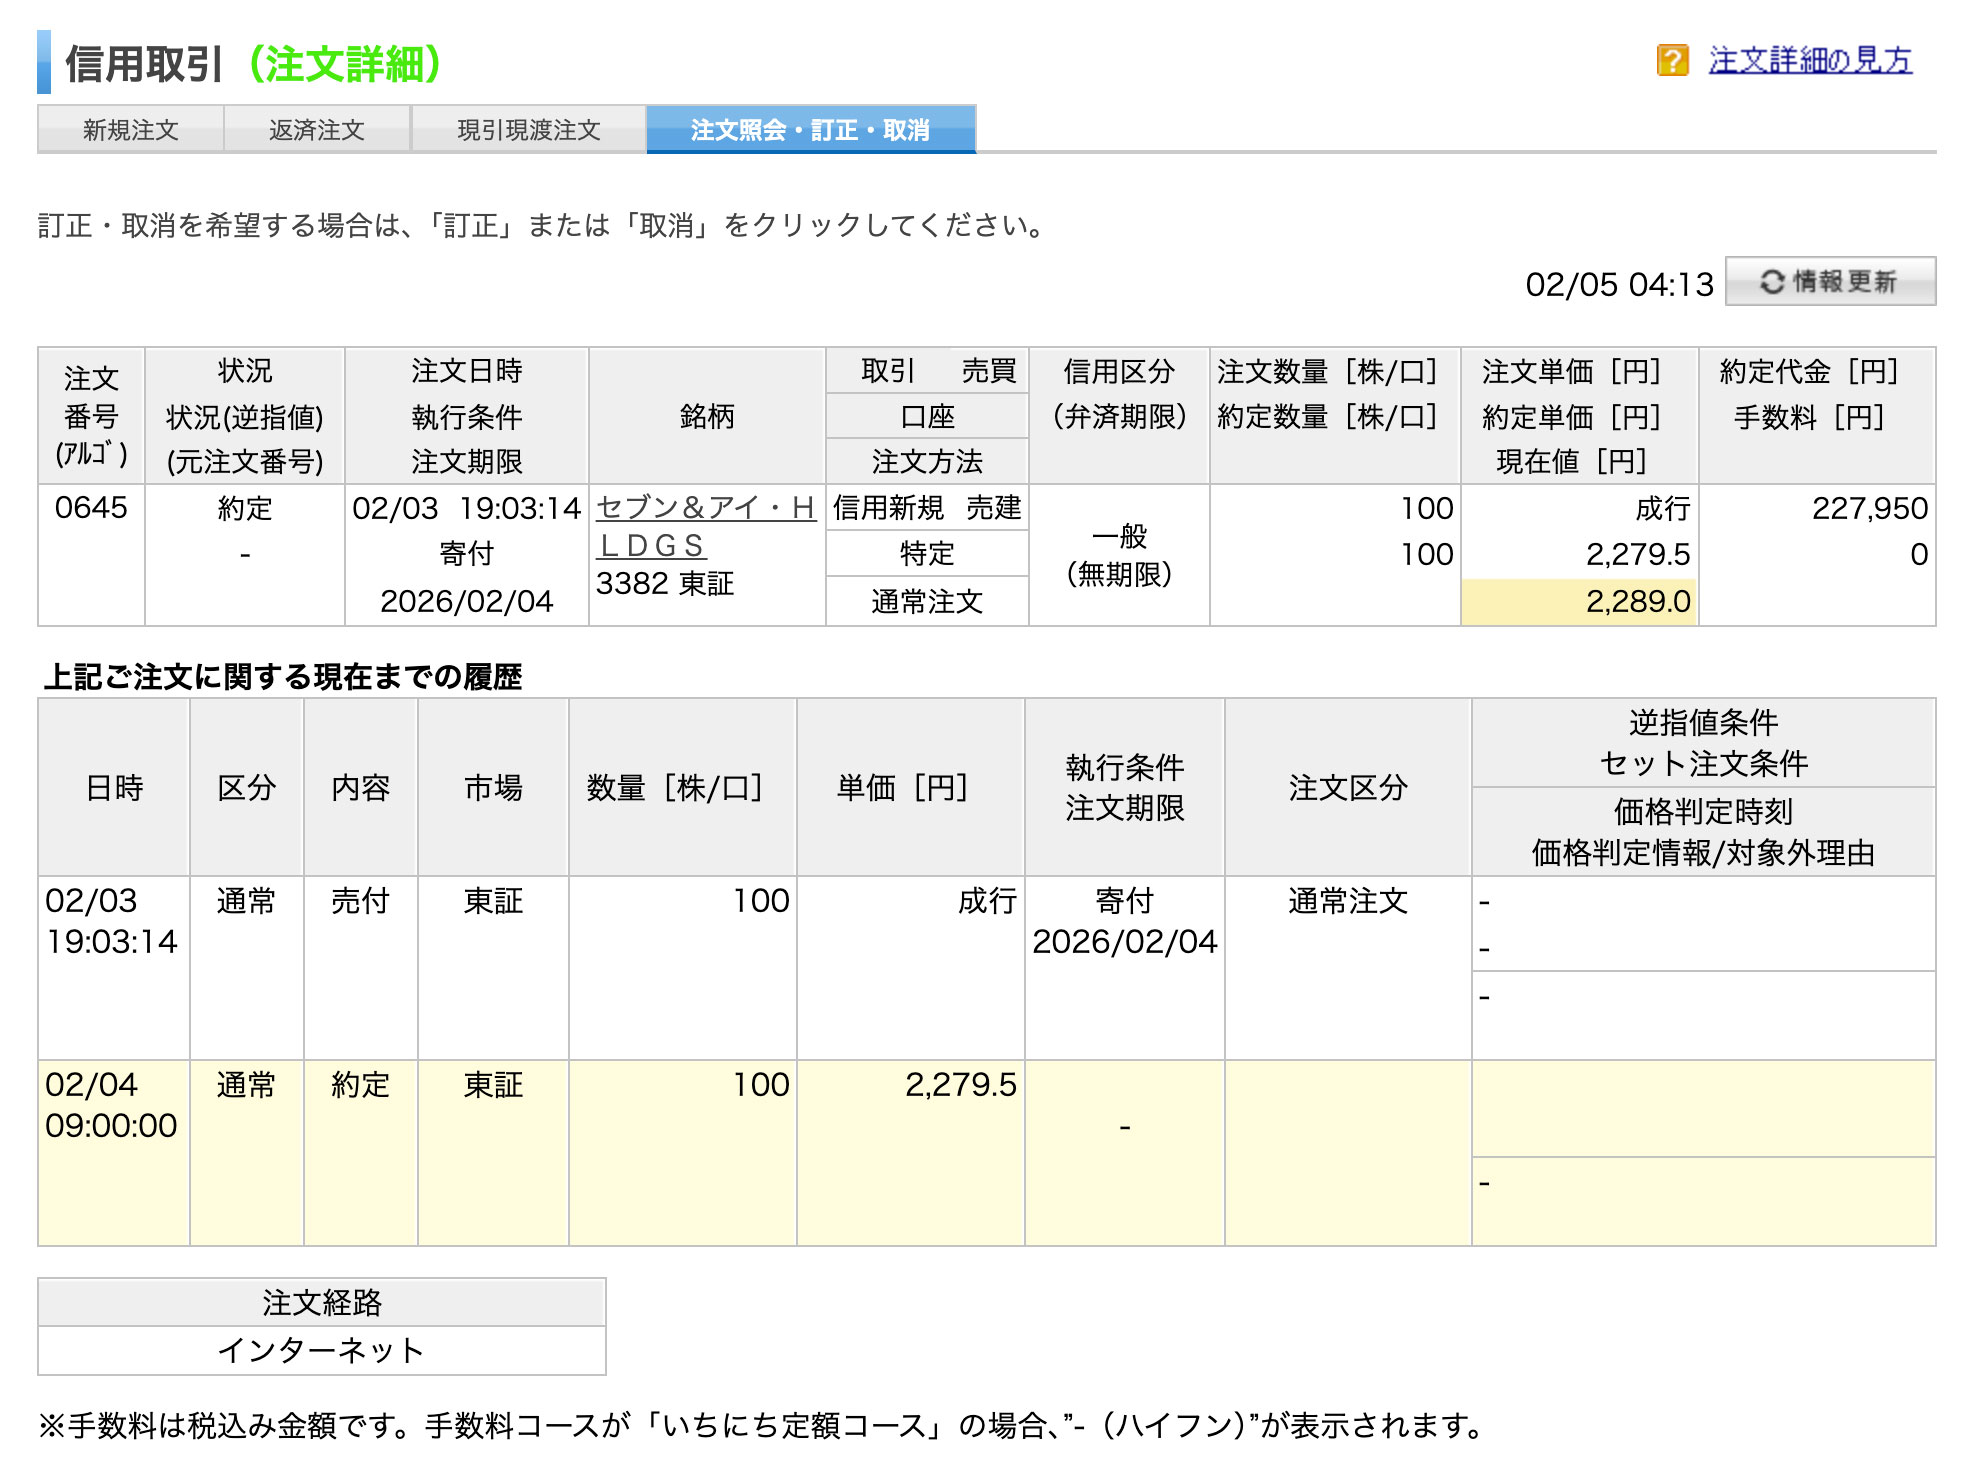Click the 約定 price 2,279.5 in history
The width and height of the screenshot is (1968, 1480).
coord(960,1085)
